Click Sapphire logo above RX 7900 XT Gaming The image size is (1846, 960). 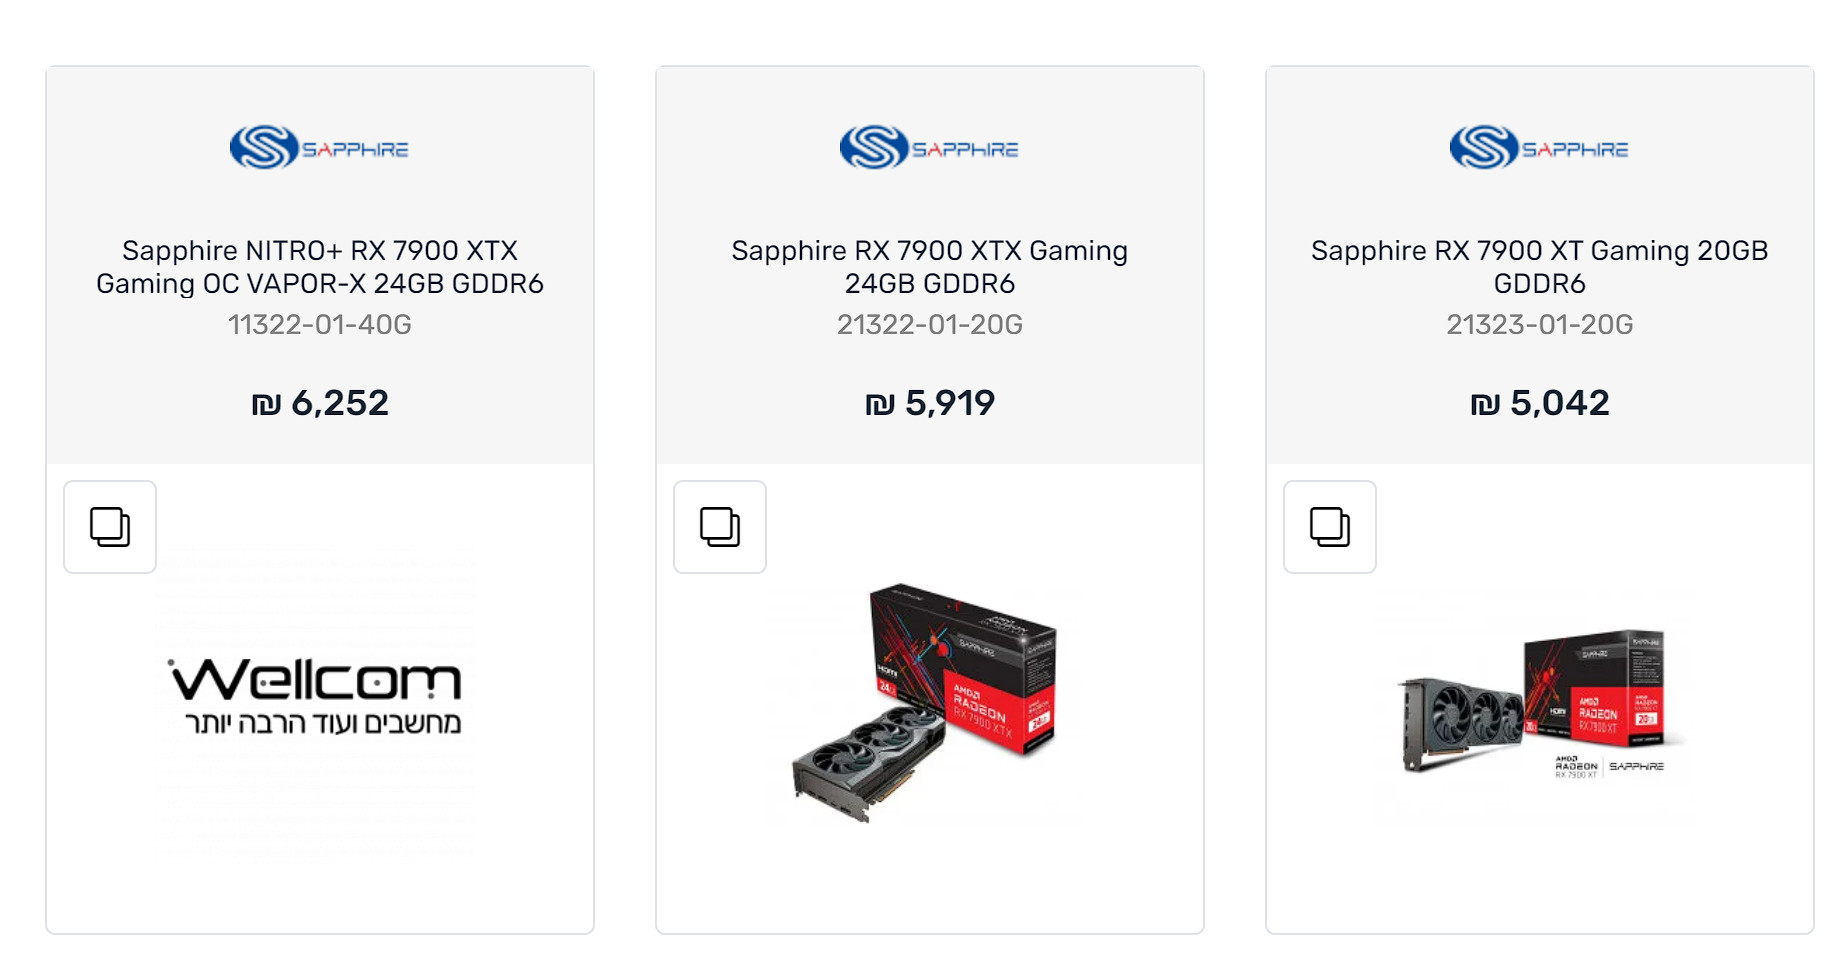click(x=1539, y=148)
